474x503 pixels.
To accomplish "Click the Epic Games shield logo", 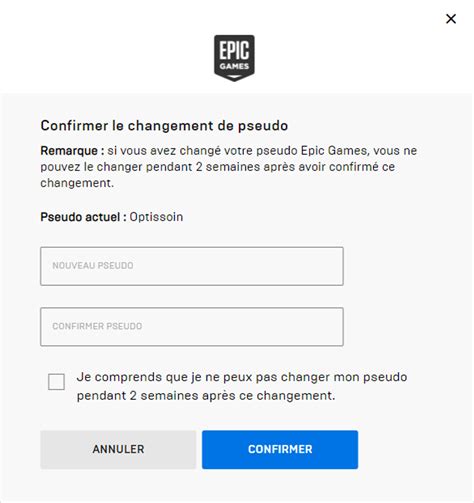I will [x=234, y=58].
